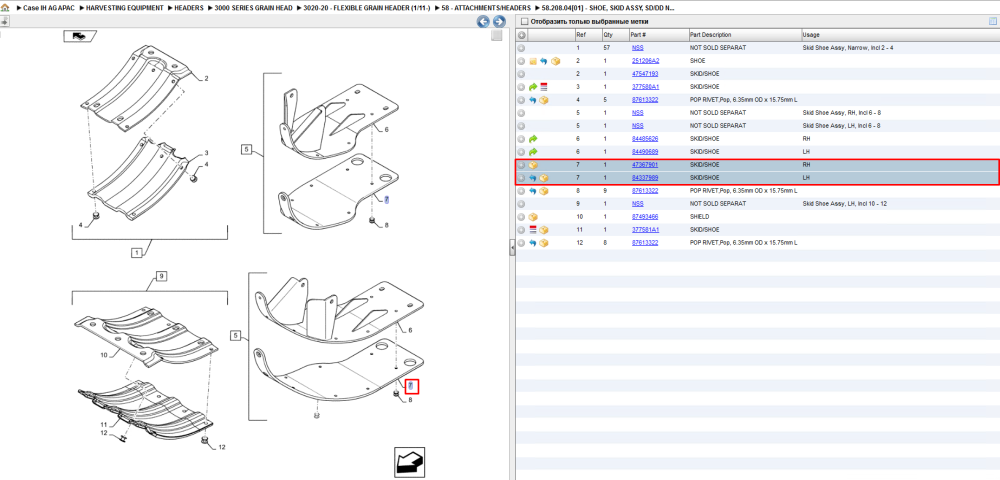Collapse the diagram panel via splitter arrow
1000x480 pixels.
tap(511, 248)
